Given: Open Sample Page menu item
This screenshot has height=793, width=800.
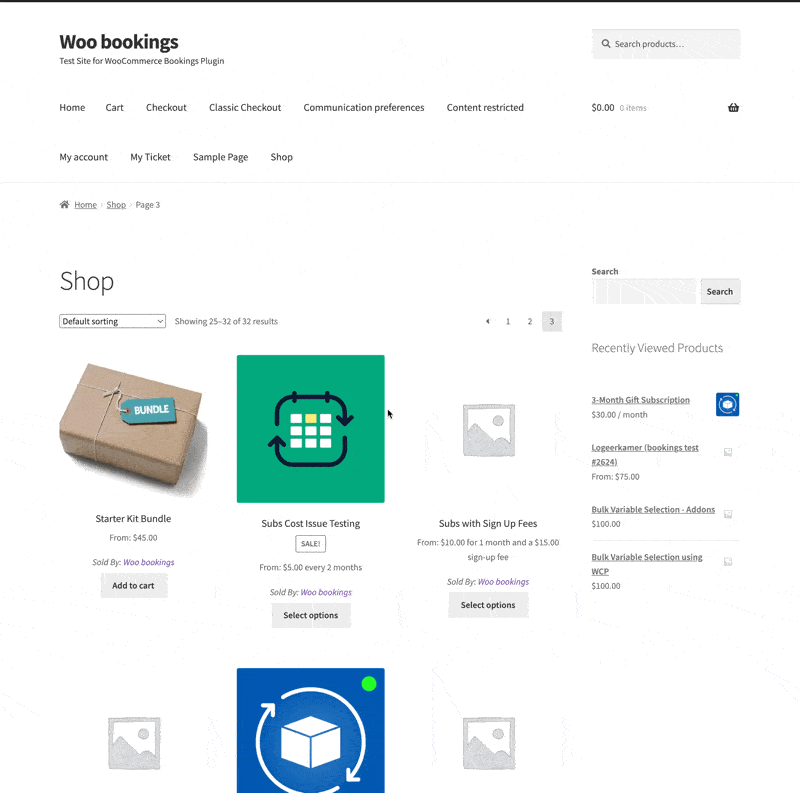Looking at the screenshot, I should point(220,157).
